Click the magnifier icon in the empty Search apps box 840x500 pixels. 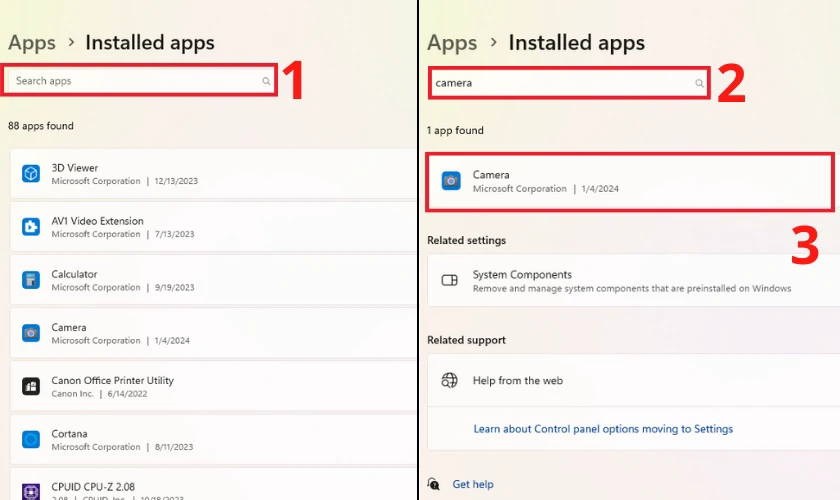pos(266,81)
